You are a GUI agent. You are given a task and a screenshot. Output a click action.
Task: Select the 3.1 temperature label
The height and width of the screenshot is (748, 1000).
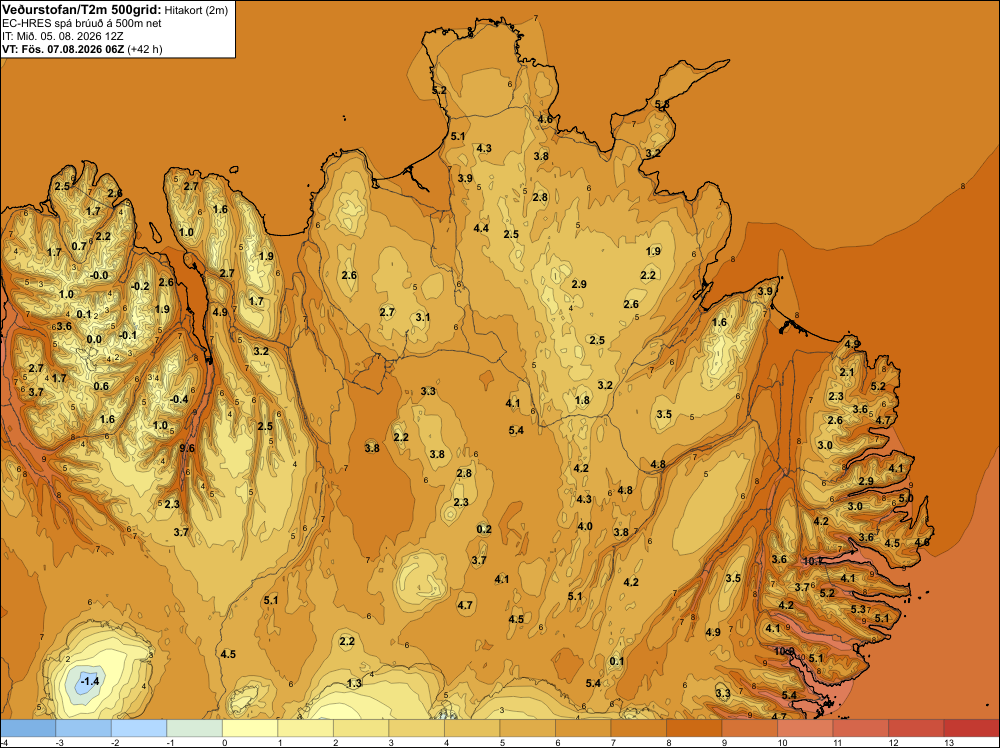click(x=422, y=318)
